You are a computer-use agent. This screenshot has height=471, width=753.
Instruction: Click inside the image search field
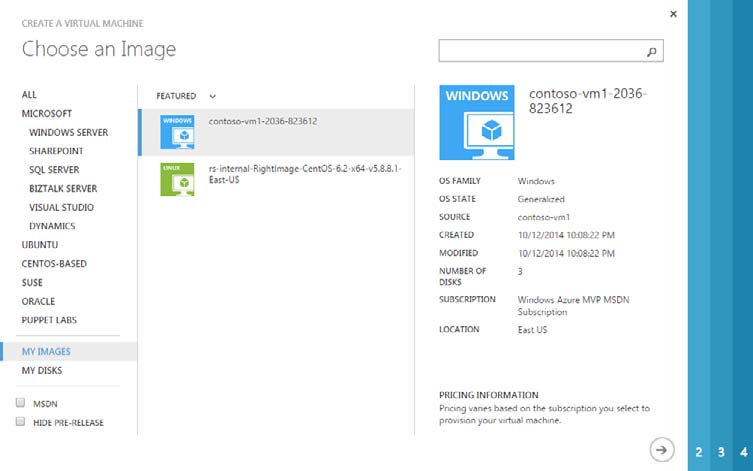pos(540,51)
